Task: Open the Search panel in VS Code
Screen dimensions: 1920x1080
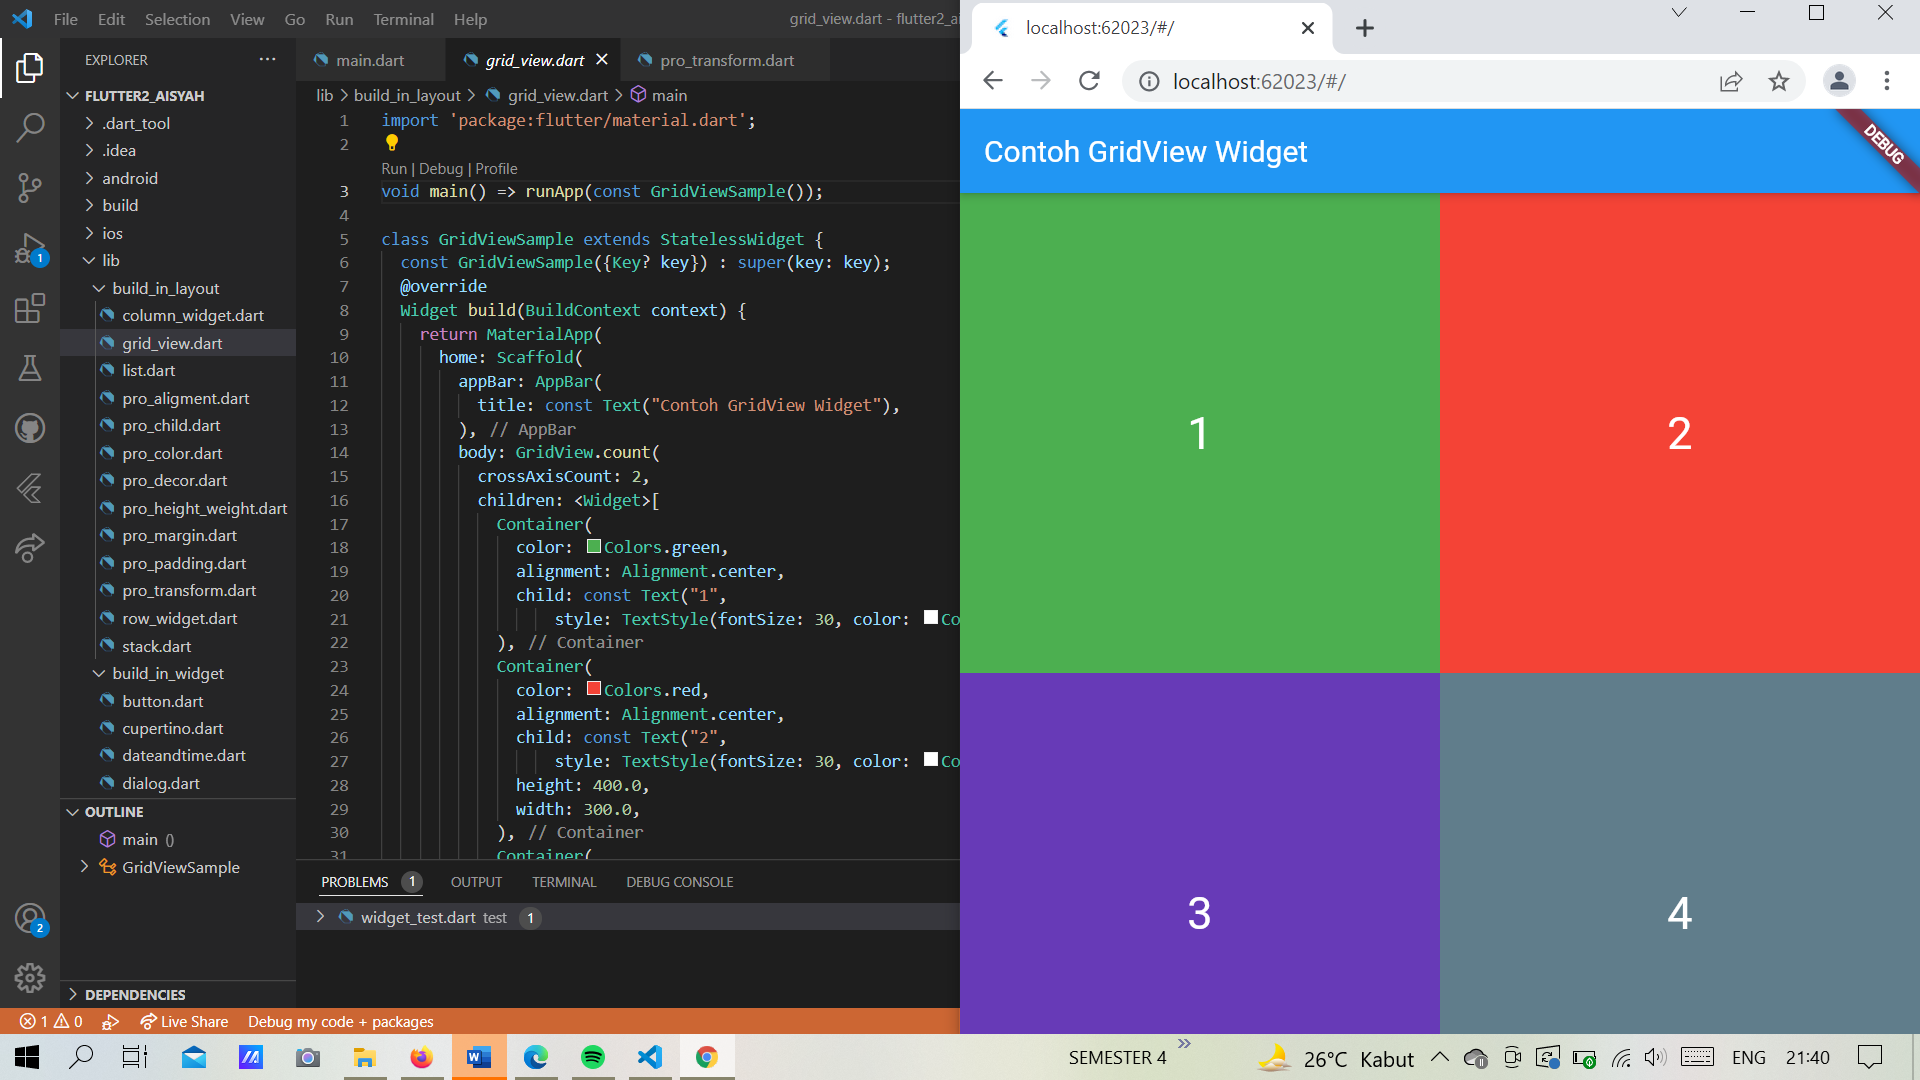Action: click(30, 128)
